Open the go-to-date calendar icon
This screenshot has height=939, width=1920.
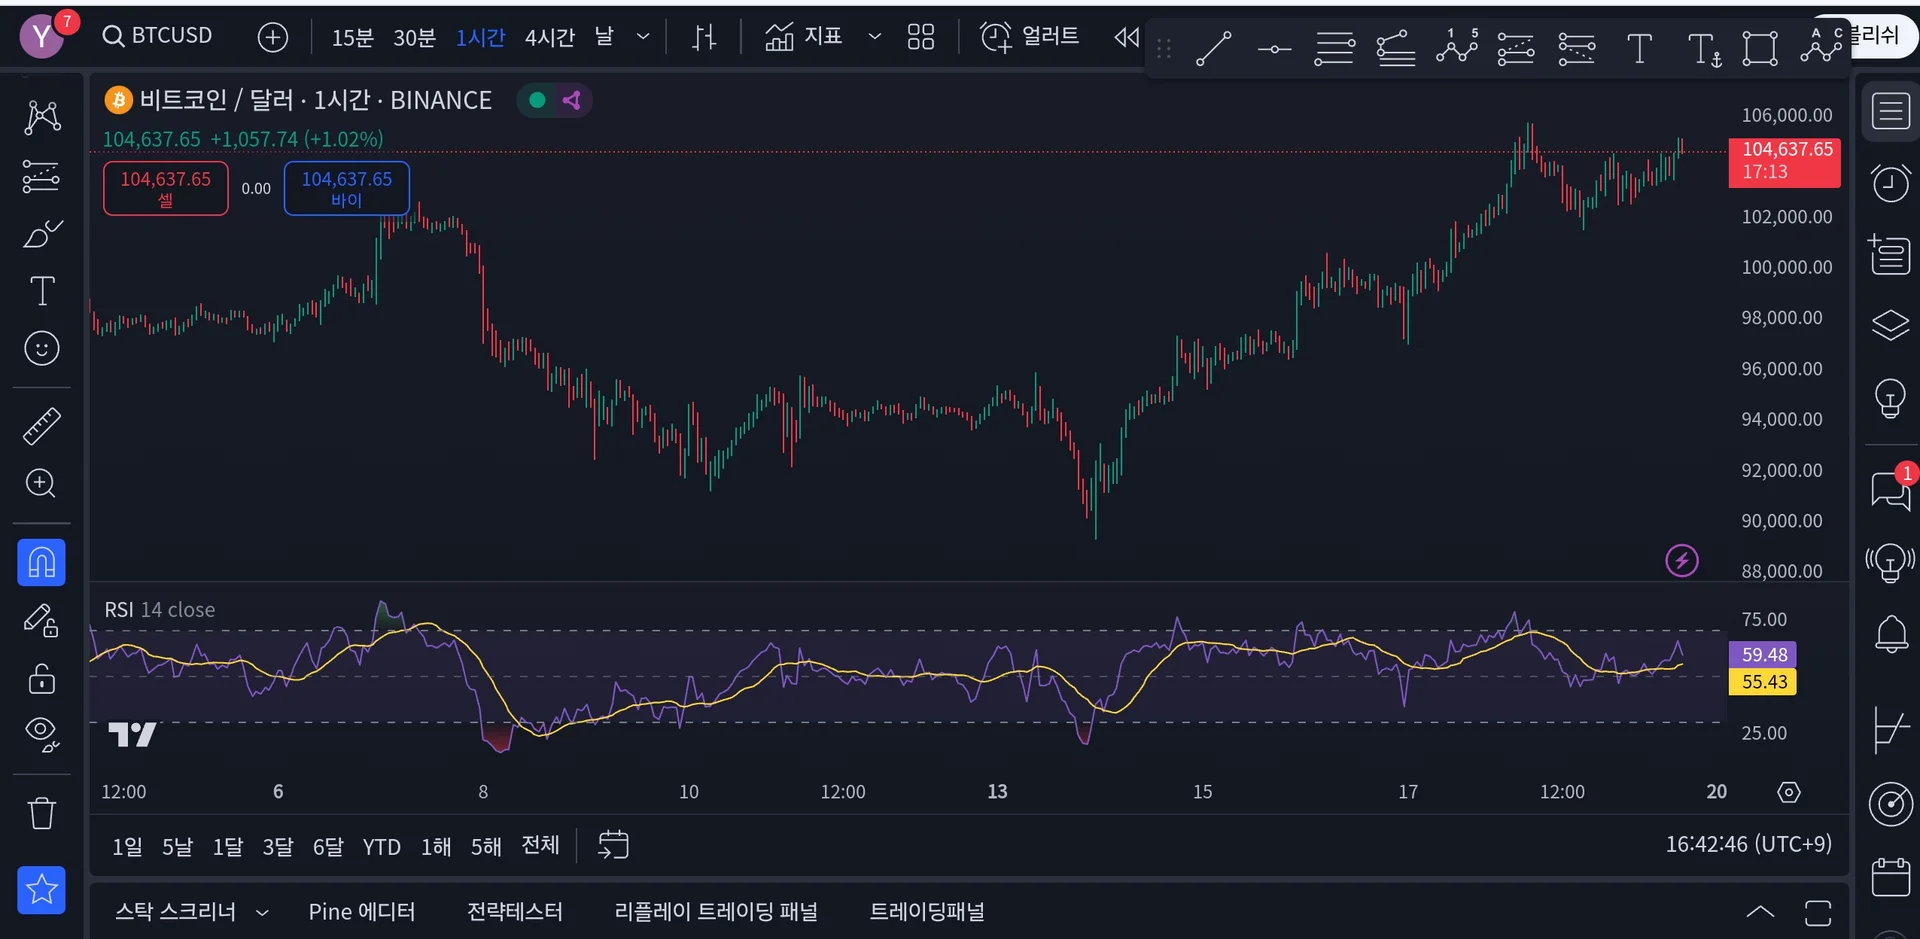[x=613, y=845]
